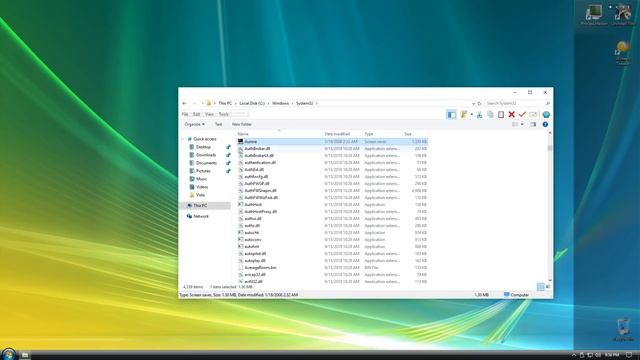This screenshot has height=360, width=640.
Task: Select the autoconv application file
Action: (332, 240)
